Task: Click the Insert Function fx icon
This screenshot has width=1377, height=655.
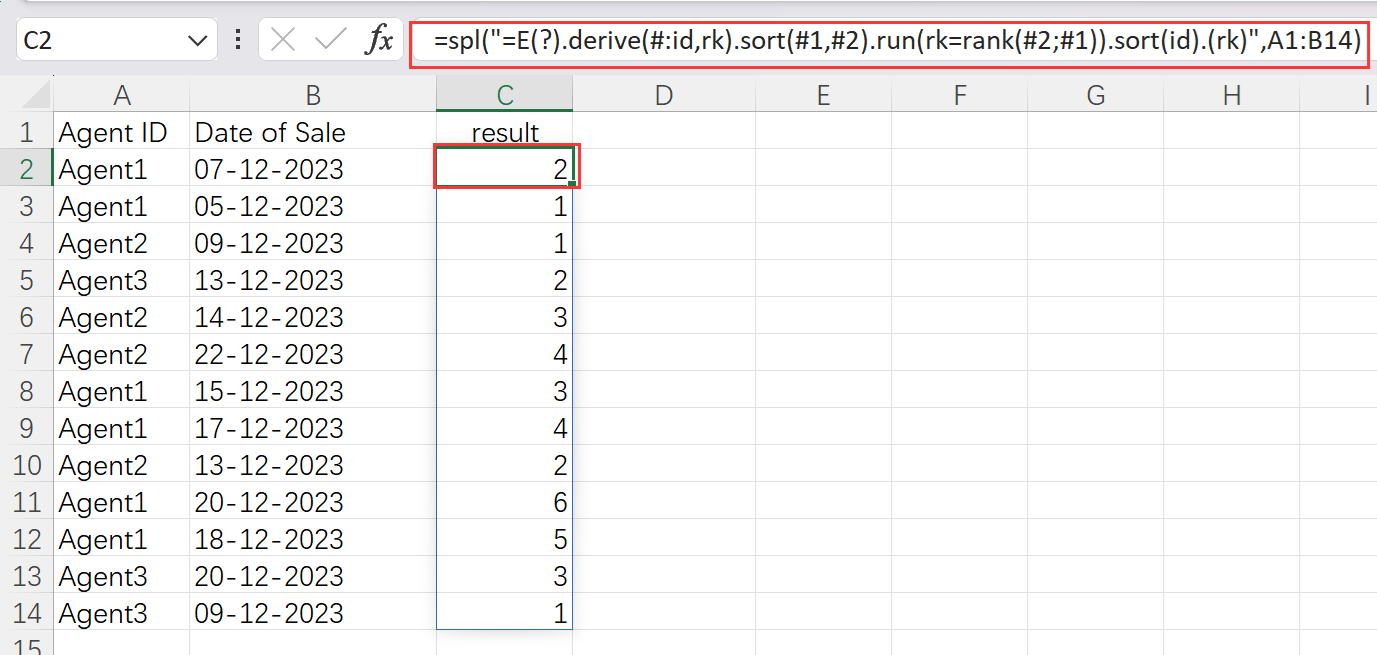Action: click(x=379, y=40)
